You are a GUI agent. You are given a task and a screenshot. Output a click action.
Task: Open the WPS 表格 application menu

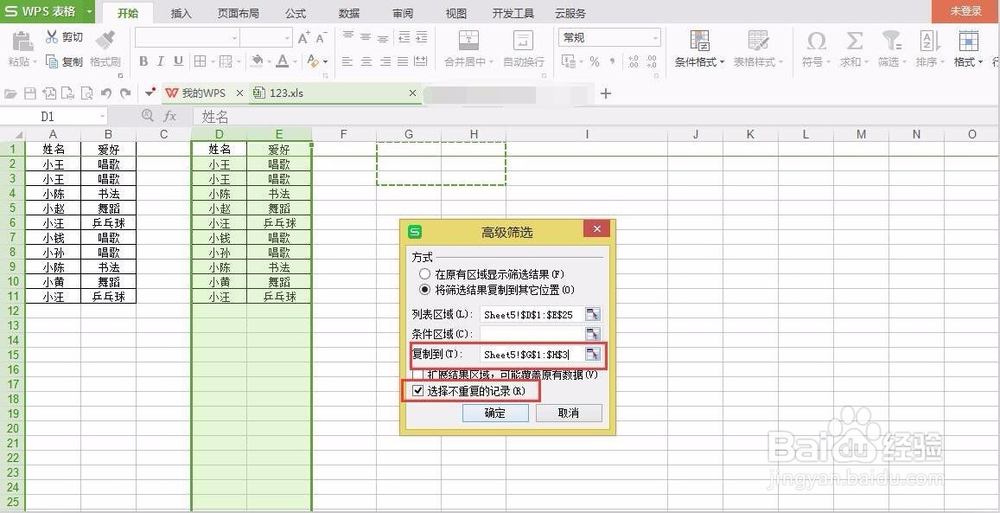(x=47, y=11)
